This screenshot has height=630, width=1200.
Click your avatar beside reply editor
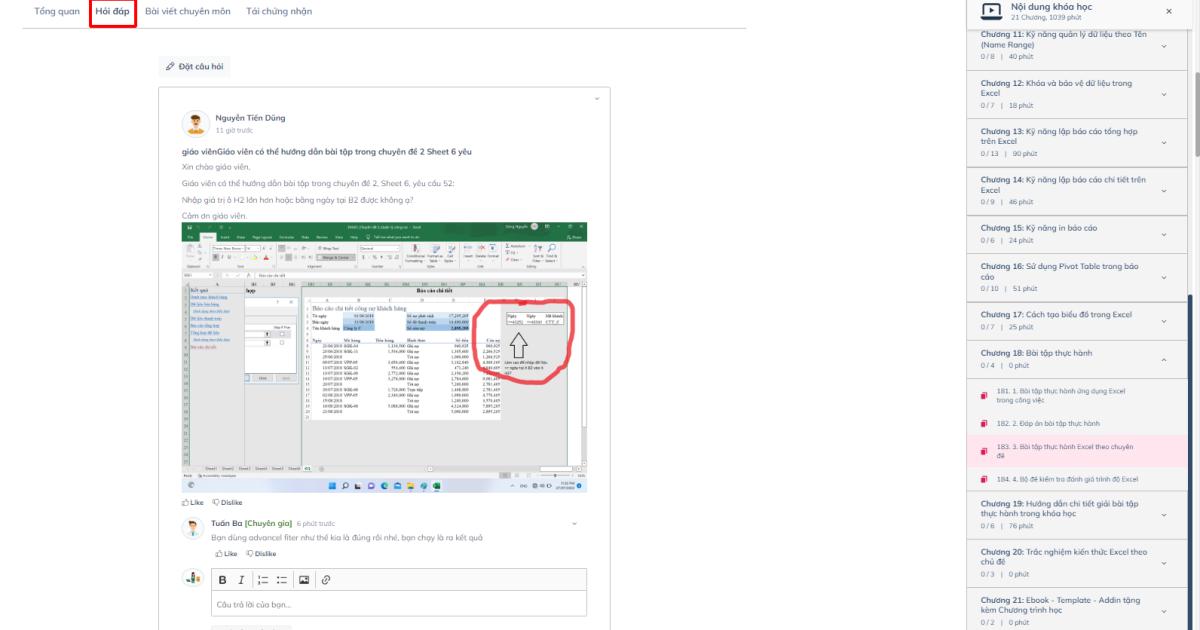tap(192, 577)
